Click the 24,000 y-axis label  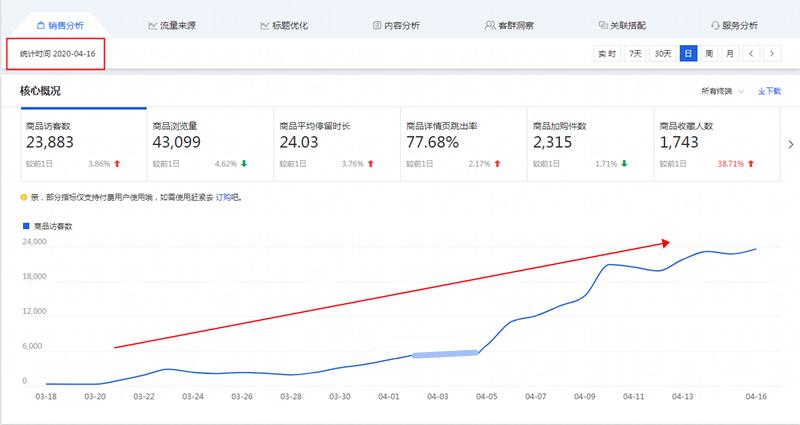pos(34,242)
